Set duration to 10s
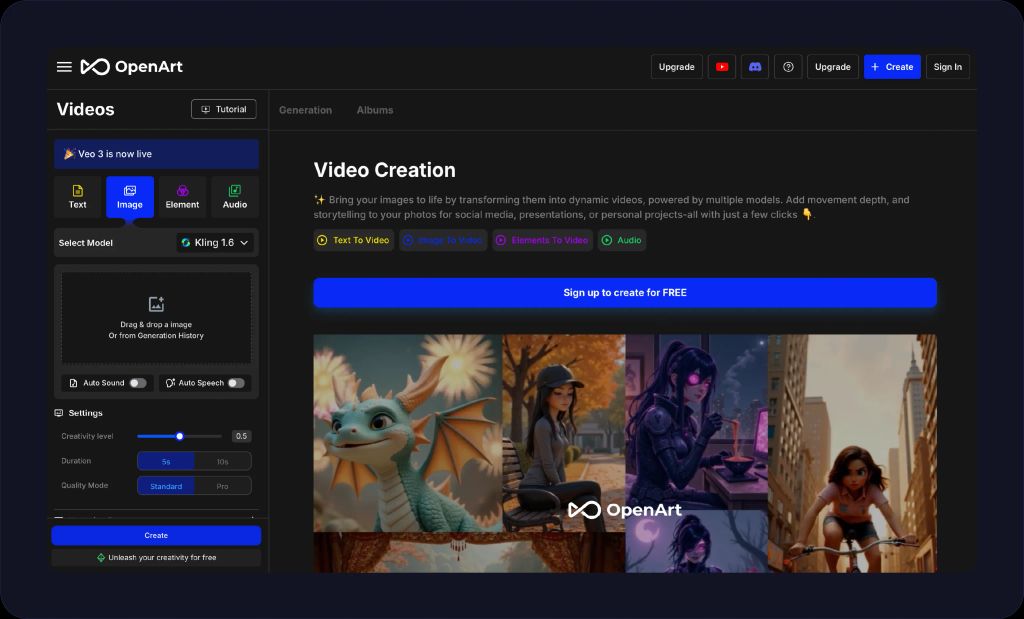Screen dimensions: 1024x619 pyautogui.click(x=222, y=461)
